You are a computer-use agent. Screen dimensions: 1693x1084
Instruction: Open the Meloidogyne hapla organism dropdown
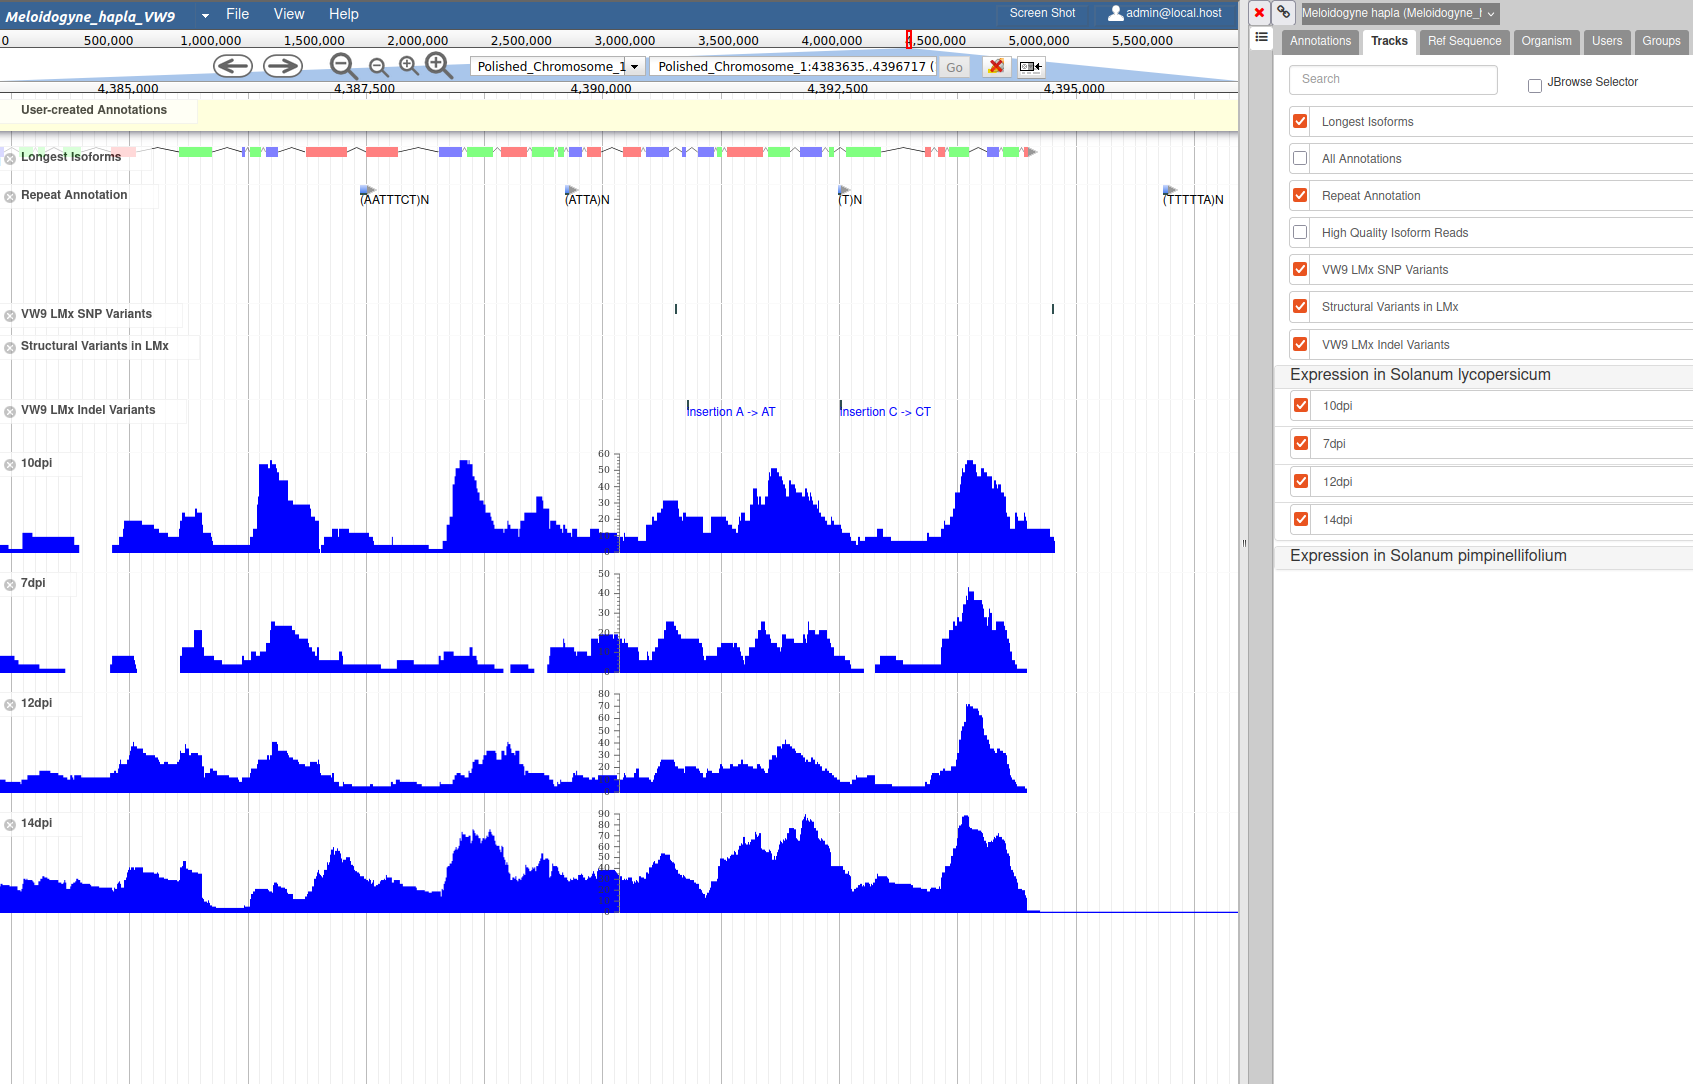coord(1398,13)
